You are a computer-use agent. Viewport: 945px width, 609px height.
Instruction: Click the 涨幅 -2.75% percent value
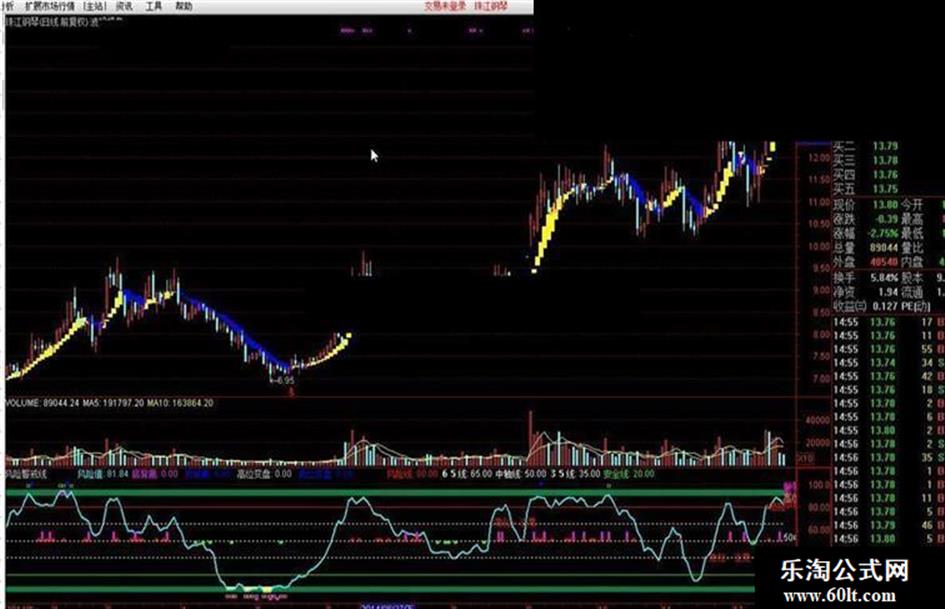(x=883, y=233)
